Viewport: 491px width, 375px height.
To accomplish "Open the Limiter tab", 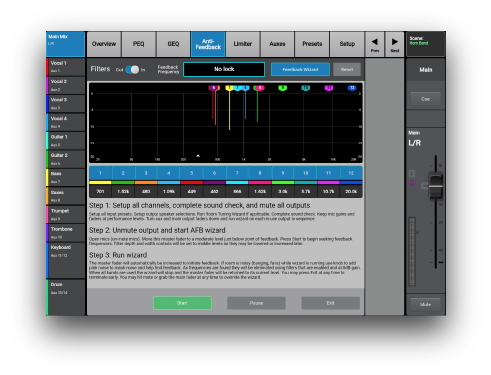I will [x=243, y=44].
